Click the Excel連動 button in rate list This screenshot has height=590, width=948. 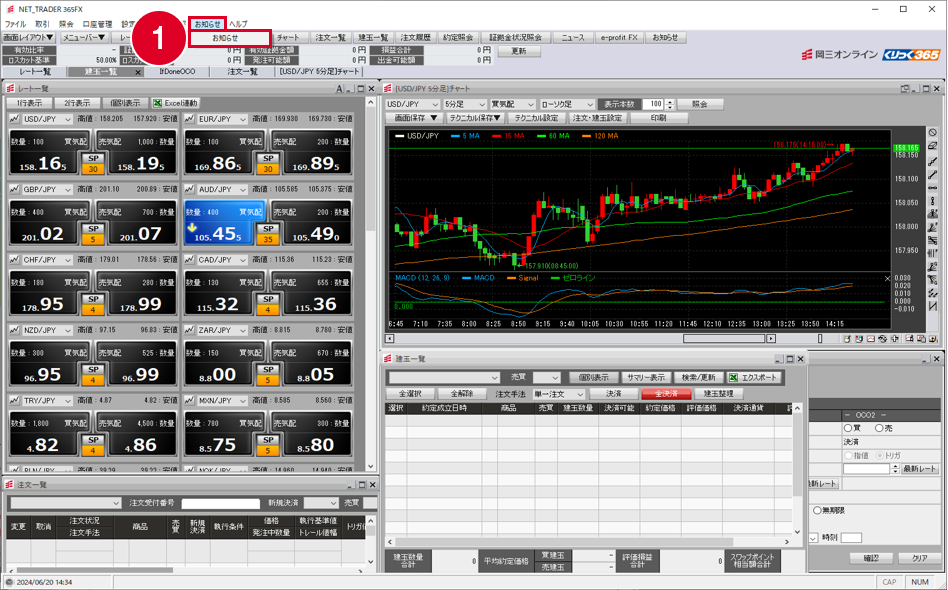175,103
